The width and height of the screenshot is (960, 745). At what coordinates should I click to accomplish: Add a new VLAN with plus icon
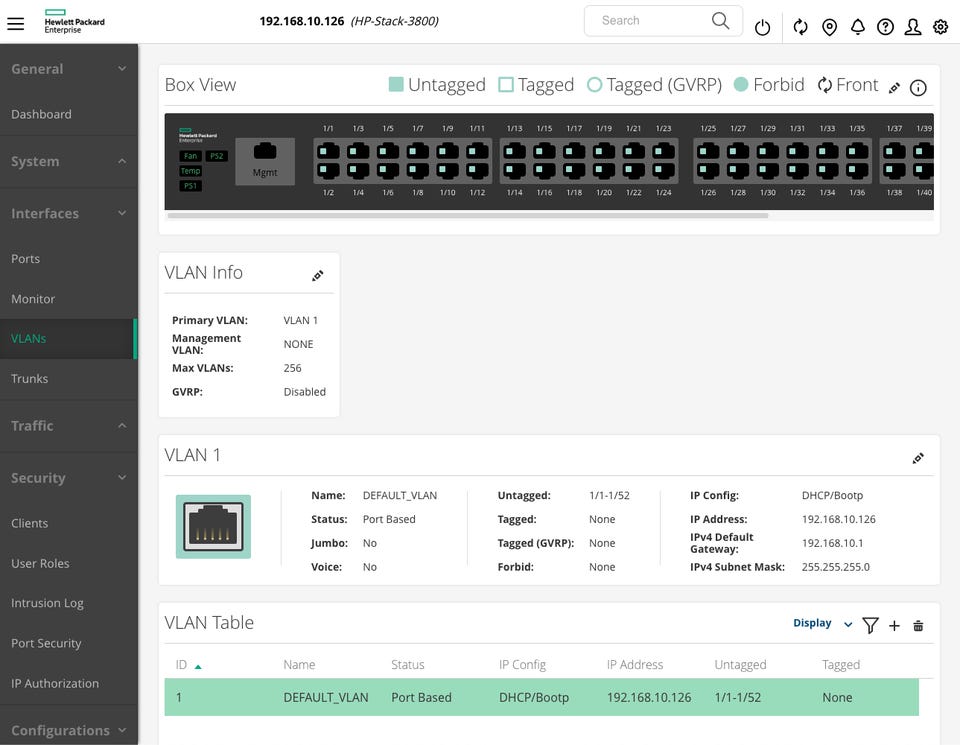click(x=894, y=626)
